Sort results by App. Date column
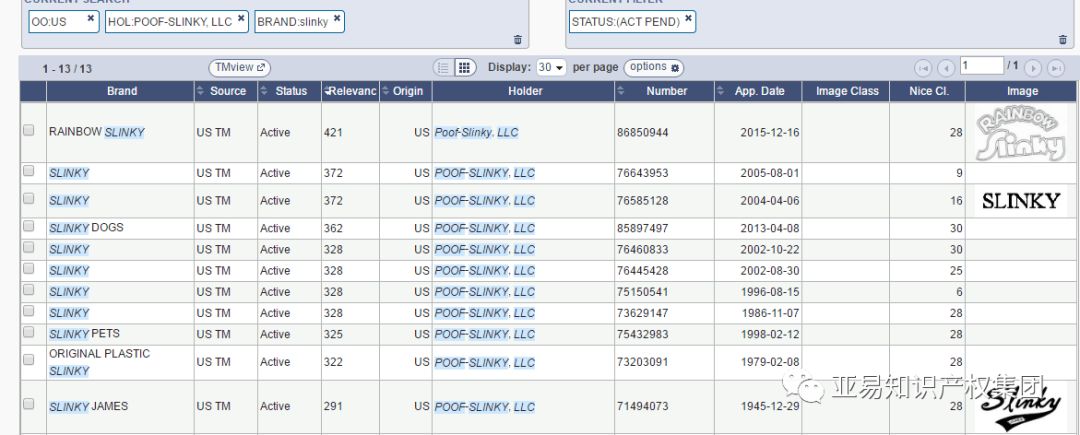The width and height of the screenshot is (1080, 435). (x=759, y=91)
